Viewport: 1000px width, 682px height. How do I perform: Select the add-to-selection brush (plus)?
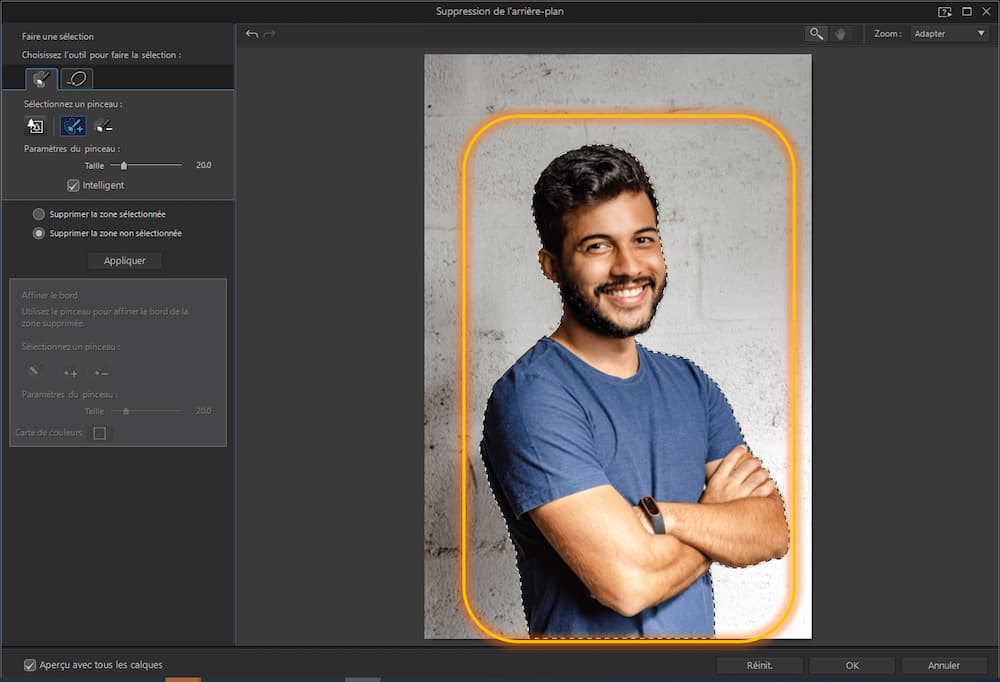pos(73,126)
